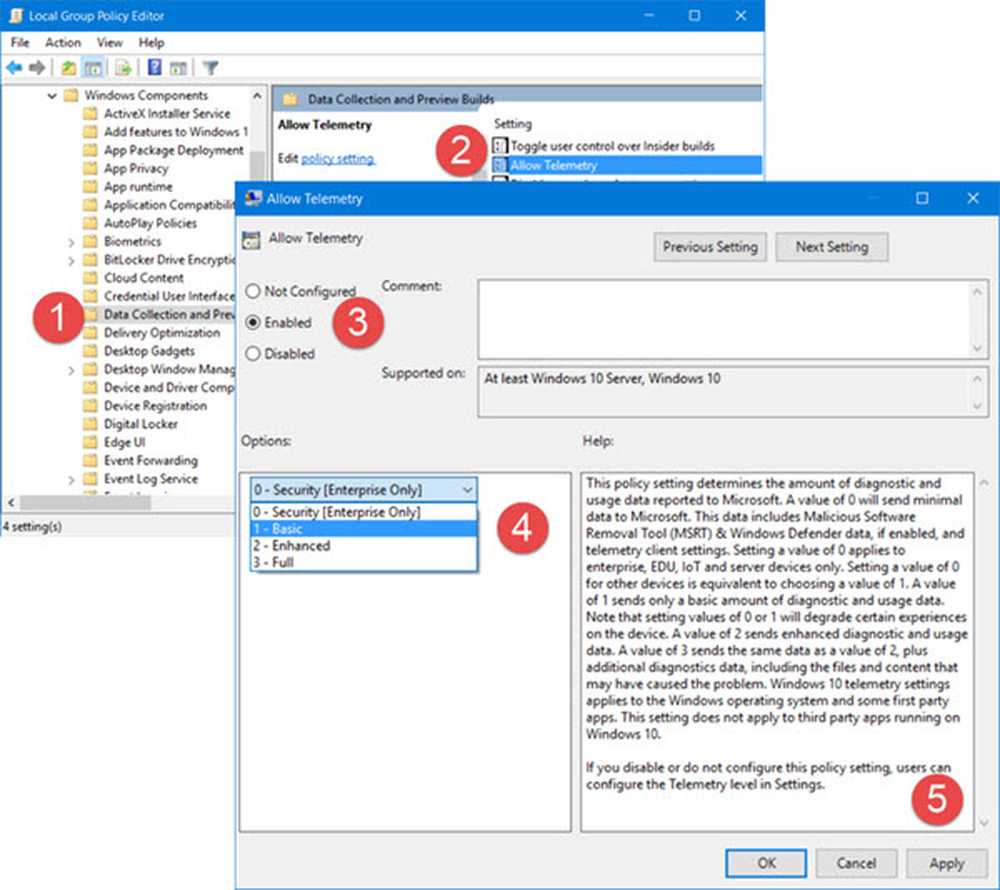
Task: Expand the Desktop Window Manager node
Action: [71, 370]
